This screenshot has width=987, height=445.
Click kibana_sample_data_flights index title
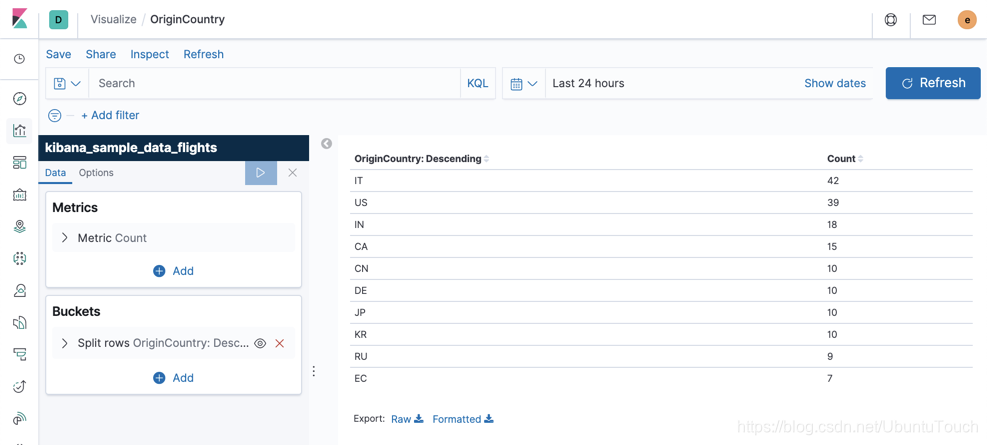pyautogui.click(x=131, y=148)
